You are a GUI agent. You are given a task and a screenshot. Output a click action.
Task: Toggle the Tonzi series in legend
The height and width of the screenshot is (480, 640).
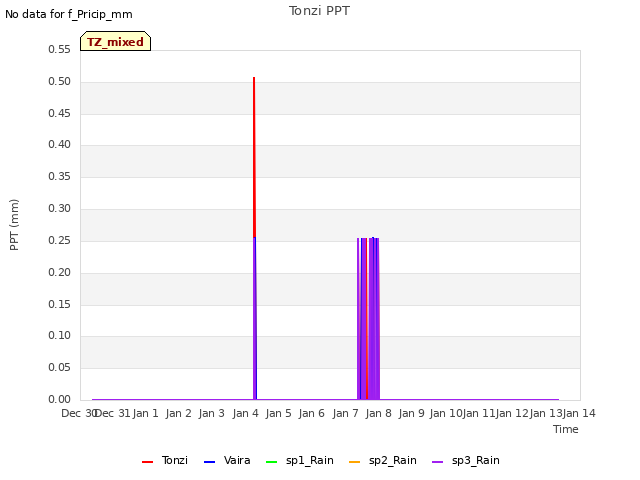165,460
